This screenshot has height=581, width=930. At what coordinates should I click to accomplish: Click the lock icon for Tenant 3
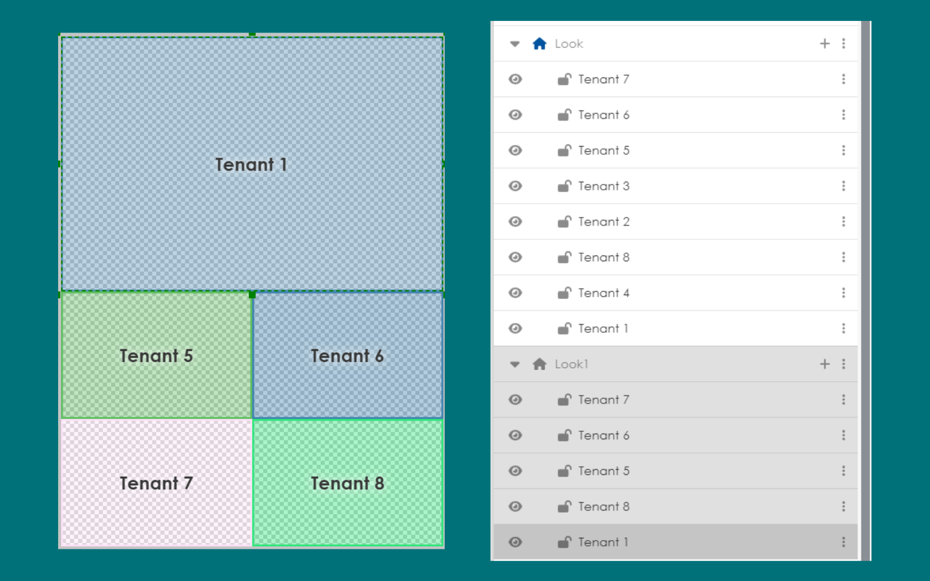(564, 186)
